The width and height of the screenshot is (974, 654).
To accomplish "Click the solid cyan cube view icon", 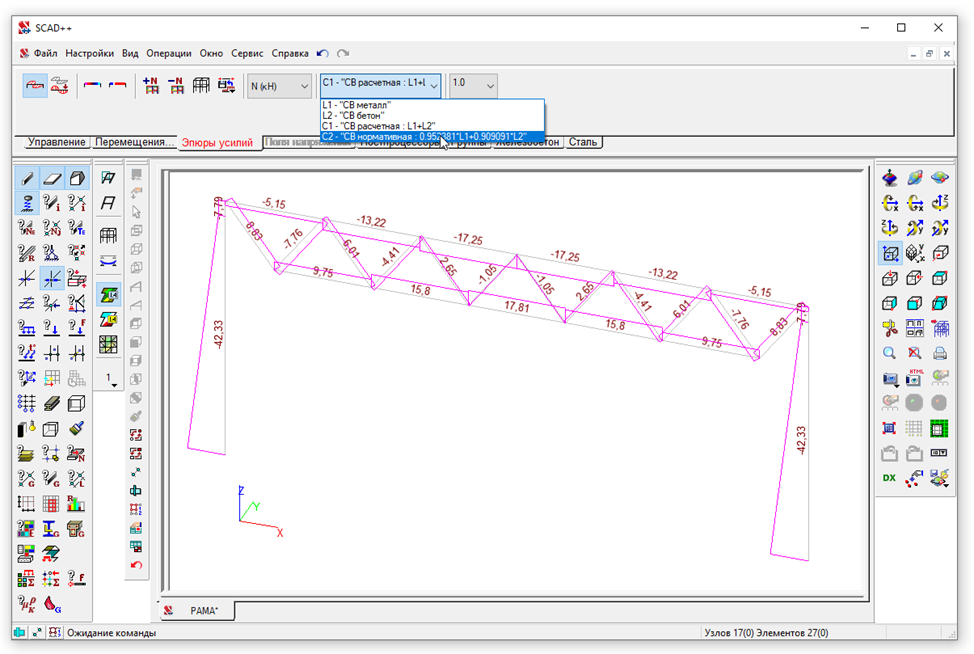I will point(914,303).
